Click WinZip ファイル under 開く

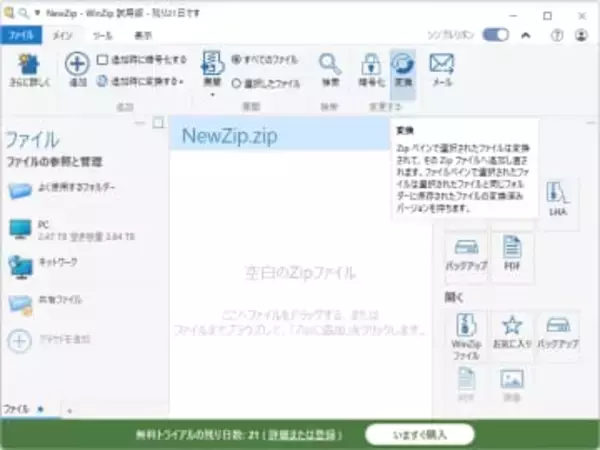(x=466, y=337)
